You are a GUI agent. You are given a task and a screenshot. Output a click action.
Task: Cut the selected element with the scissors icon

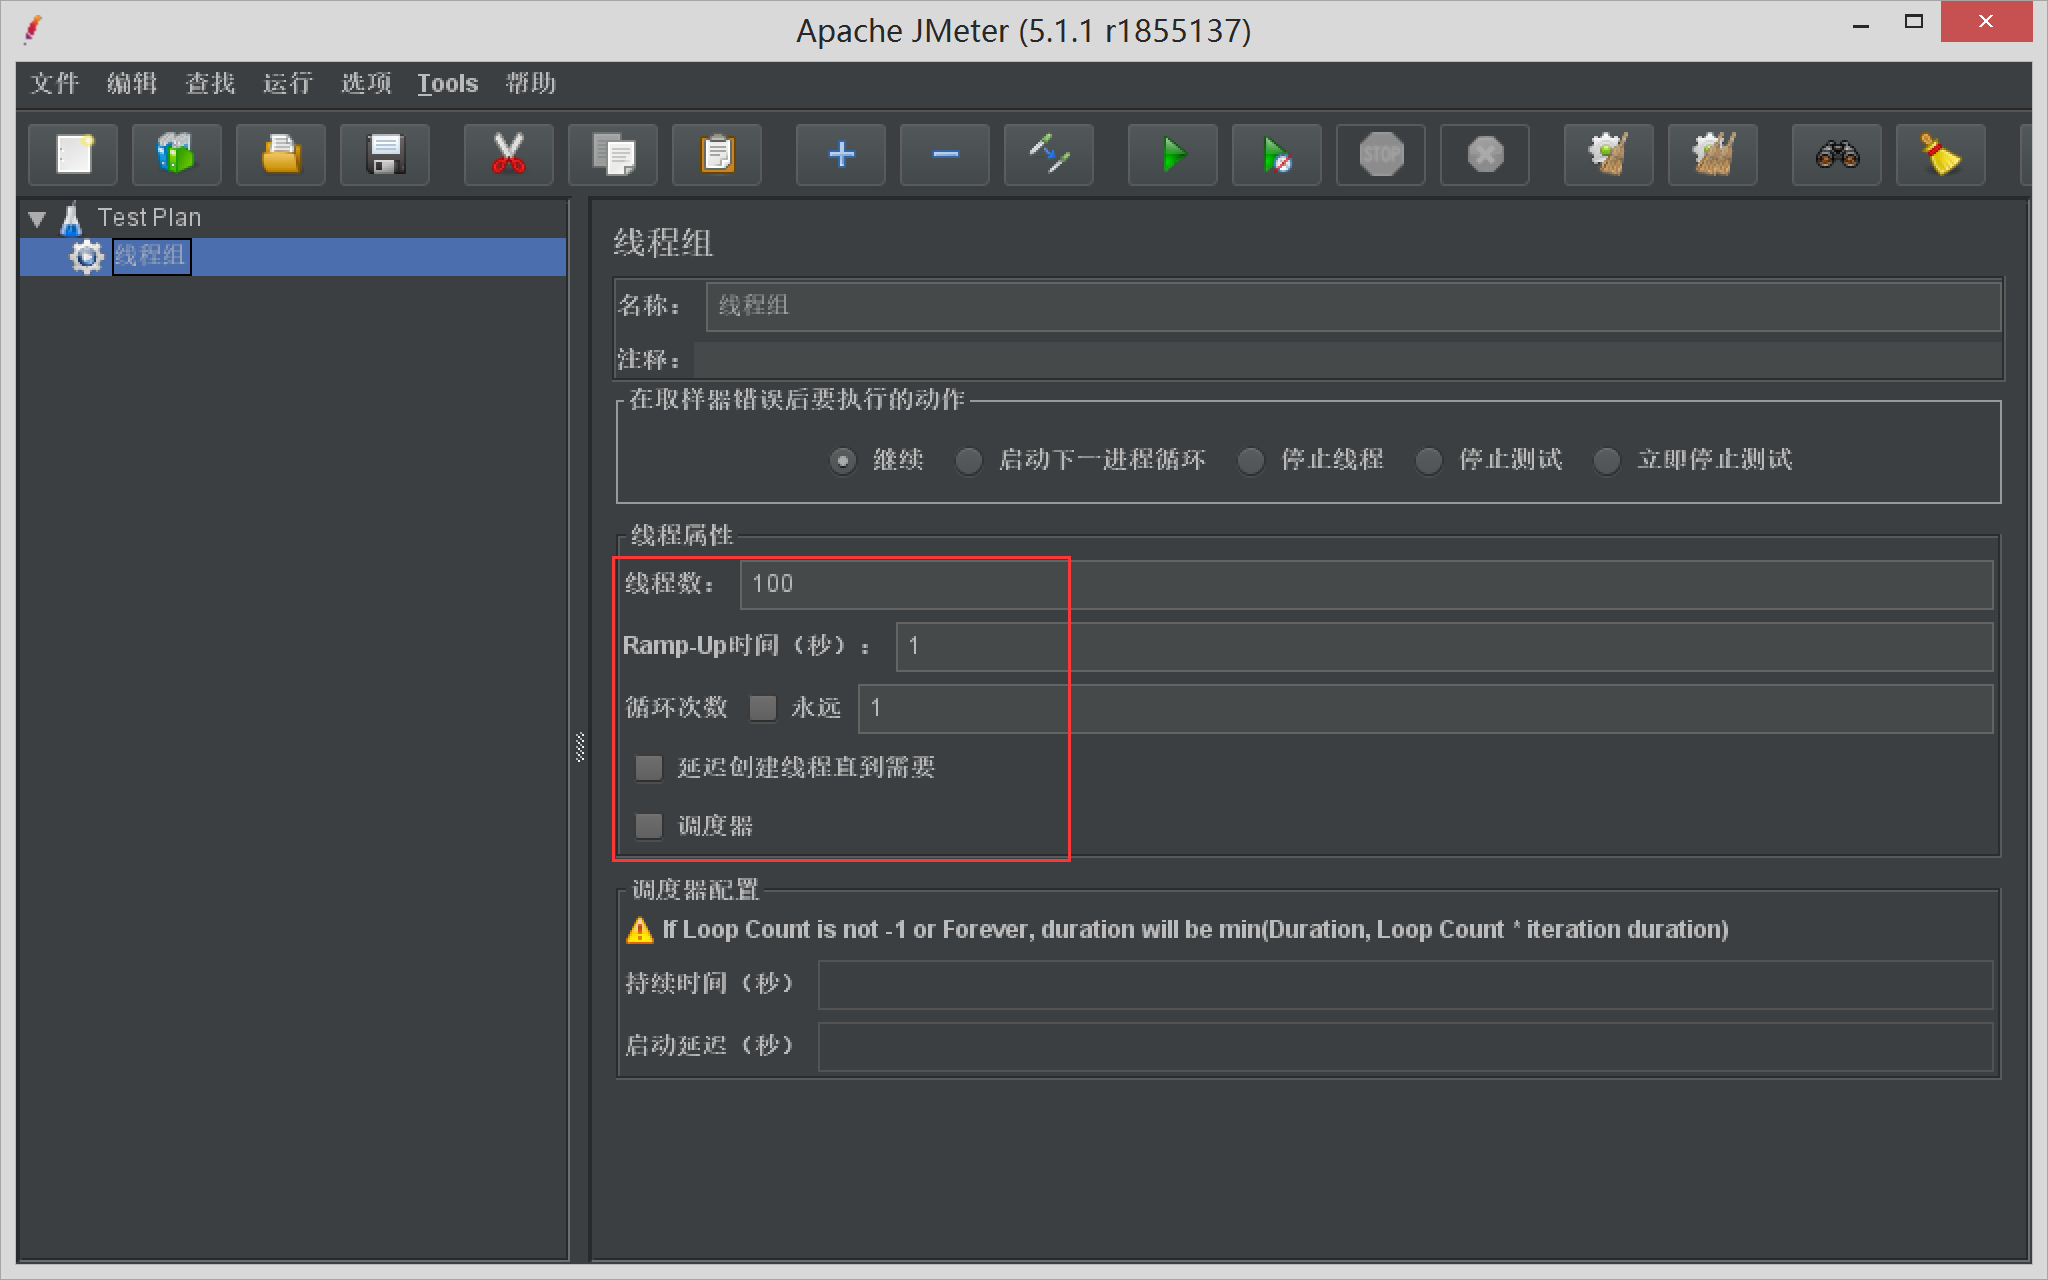(x=509, y=155)
